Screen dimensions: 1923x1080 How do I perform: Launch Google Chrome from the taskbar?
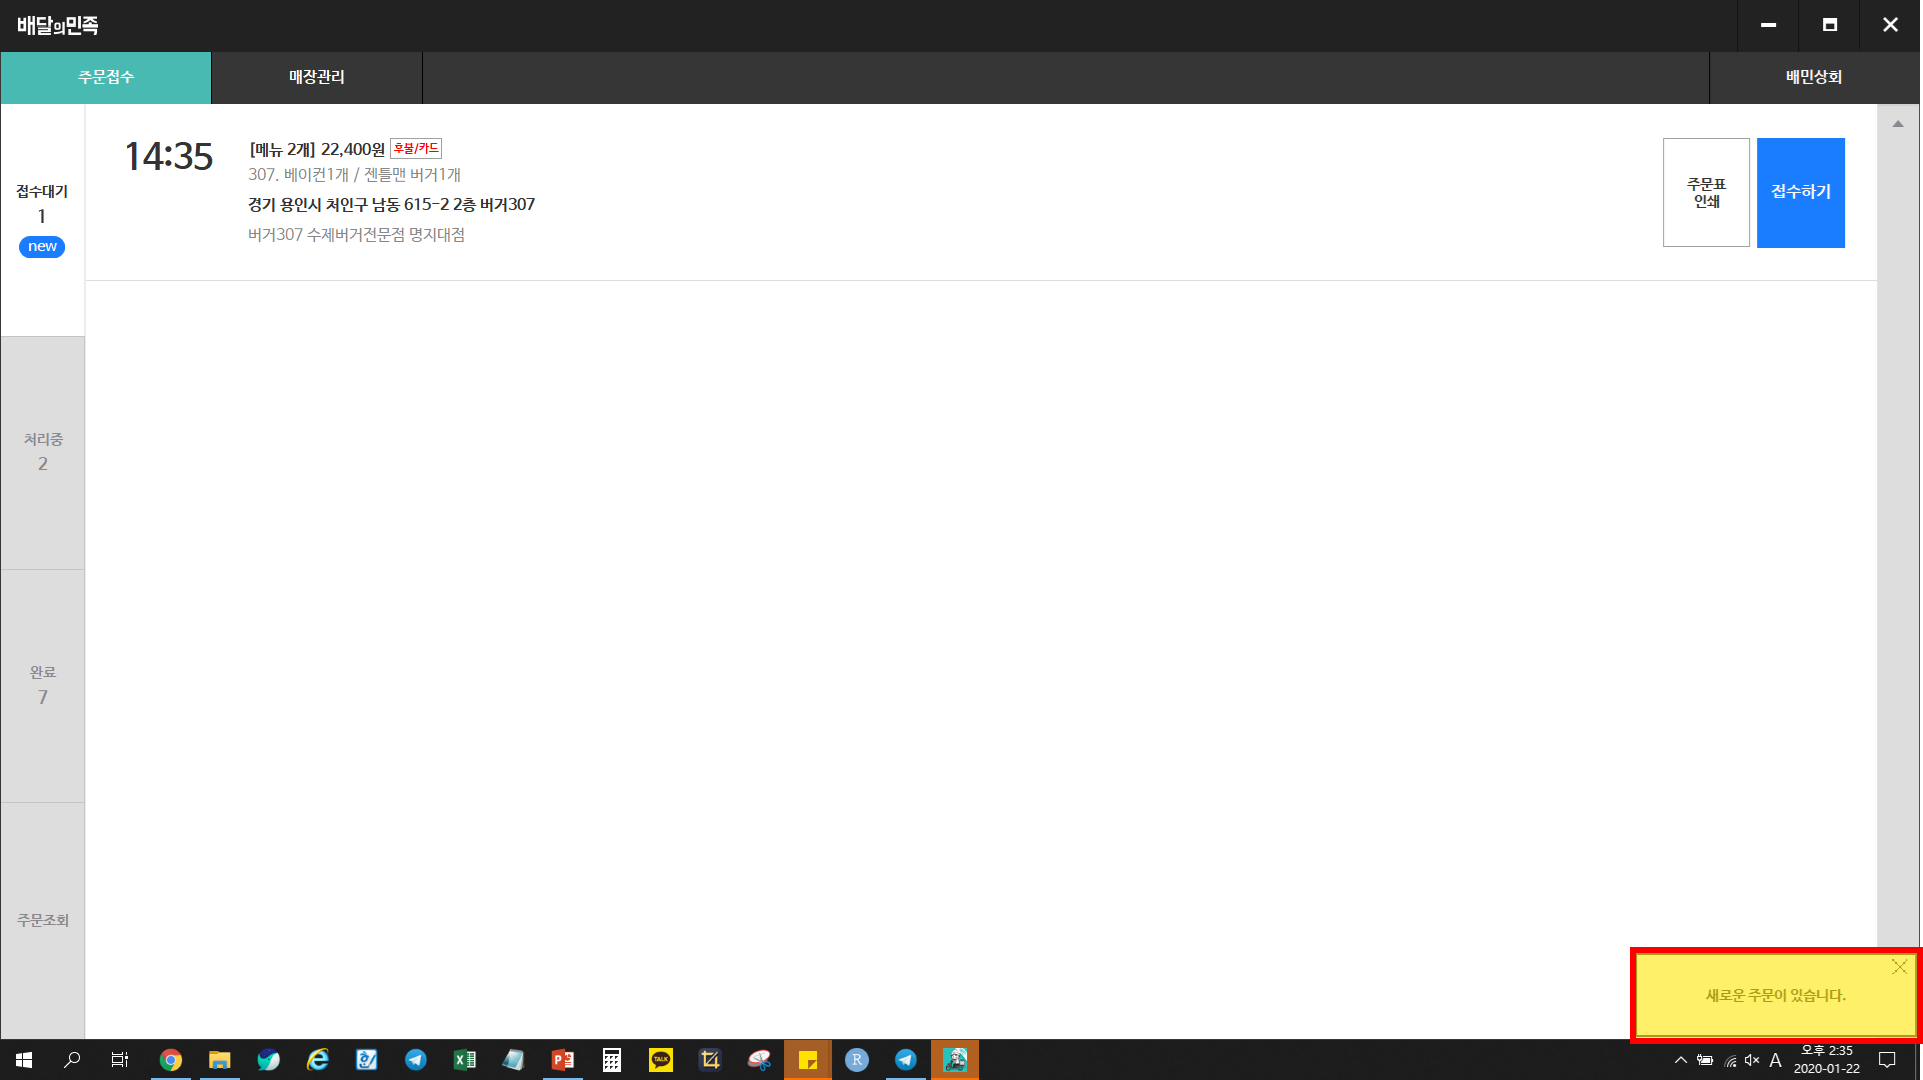171,1060
